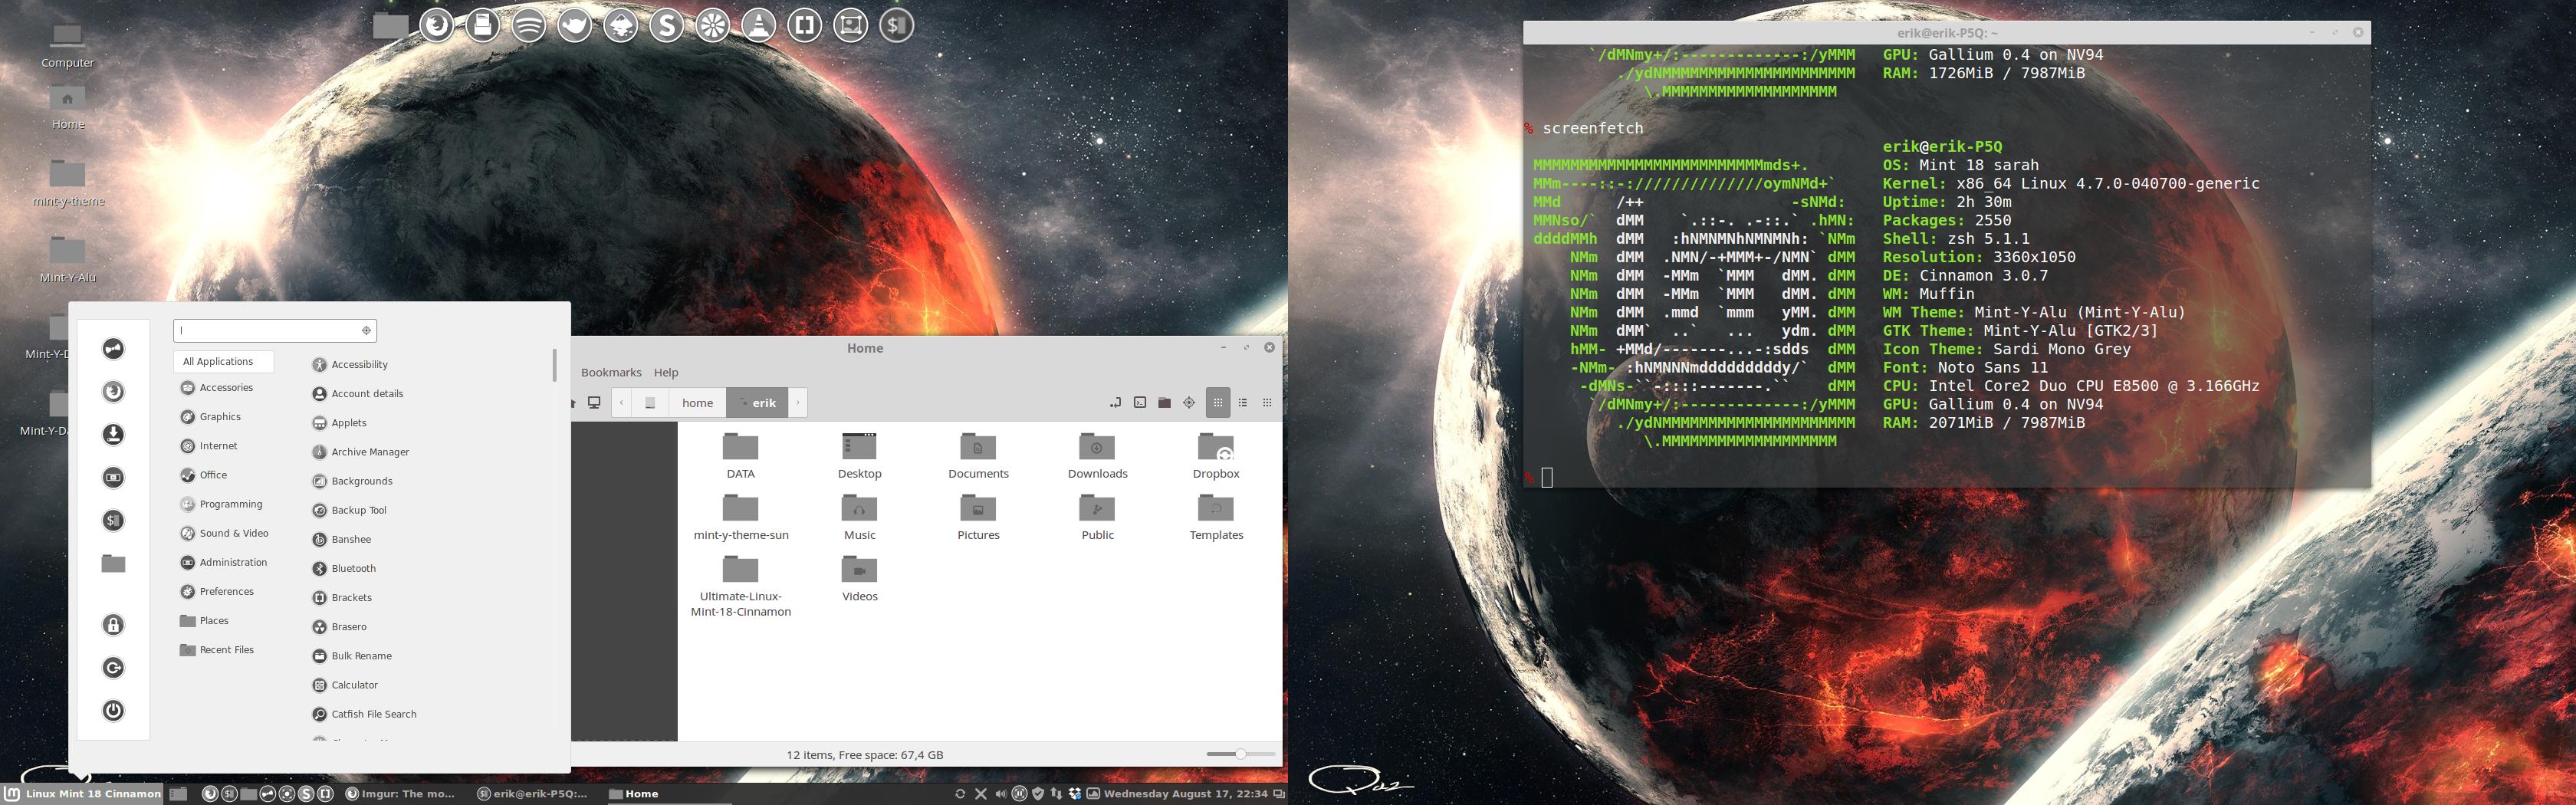The width and height of the screenshot is (2576, 805).
Task: Click the power off icon in menu sidebar
Action: [113, 711]
